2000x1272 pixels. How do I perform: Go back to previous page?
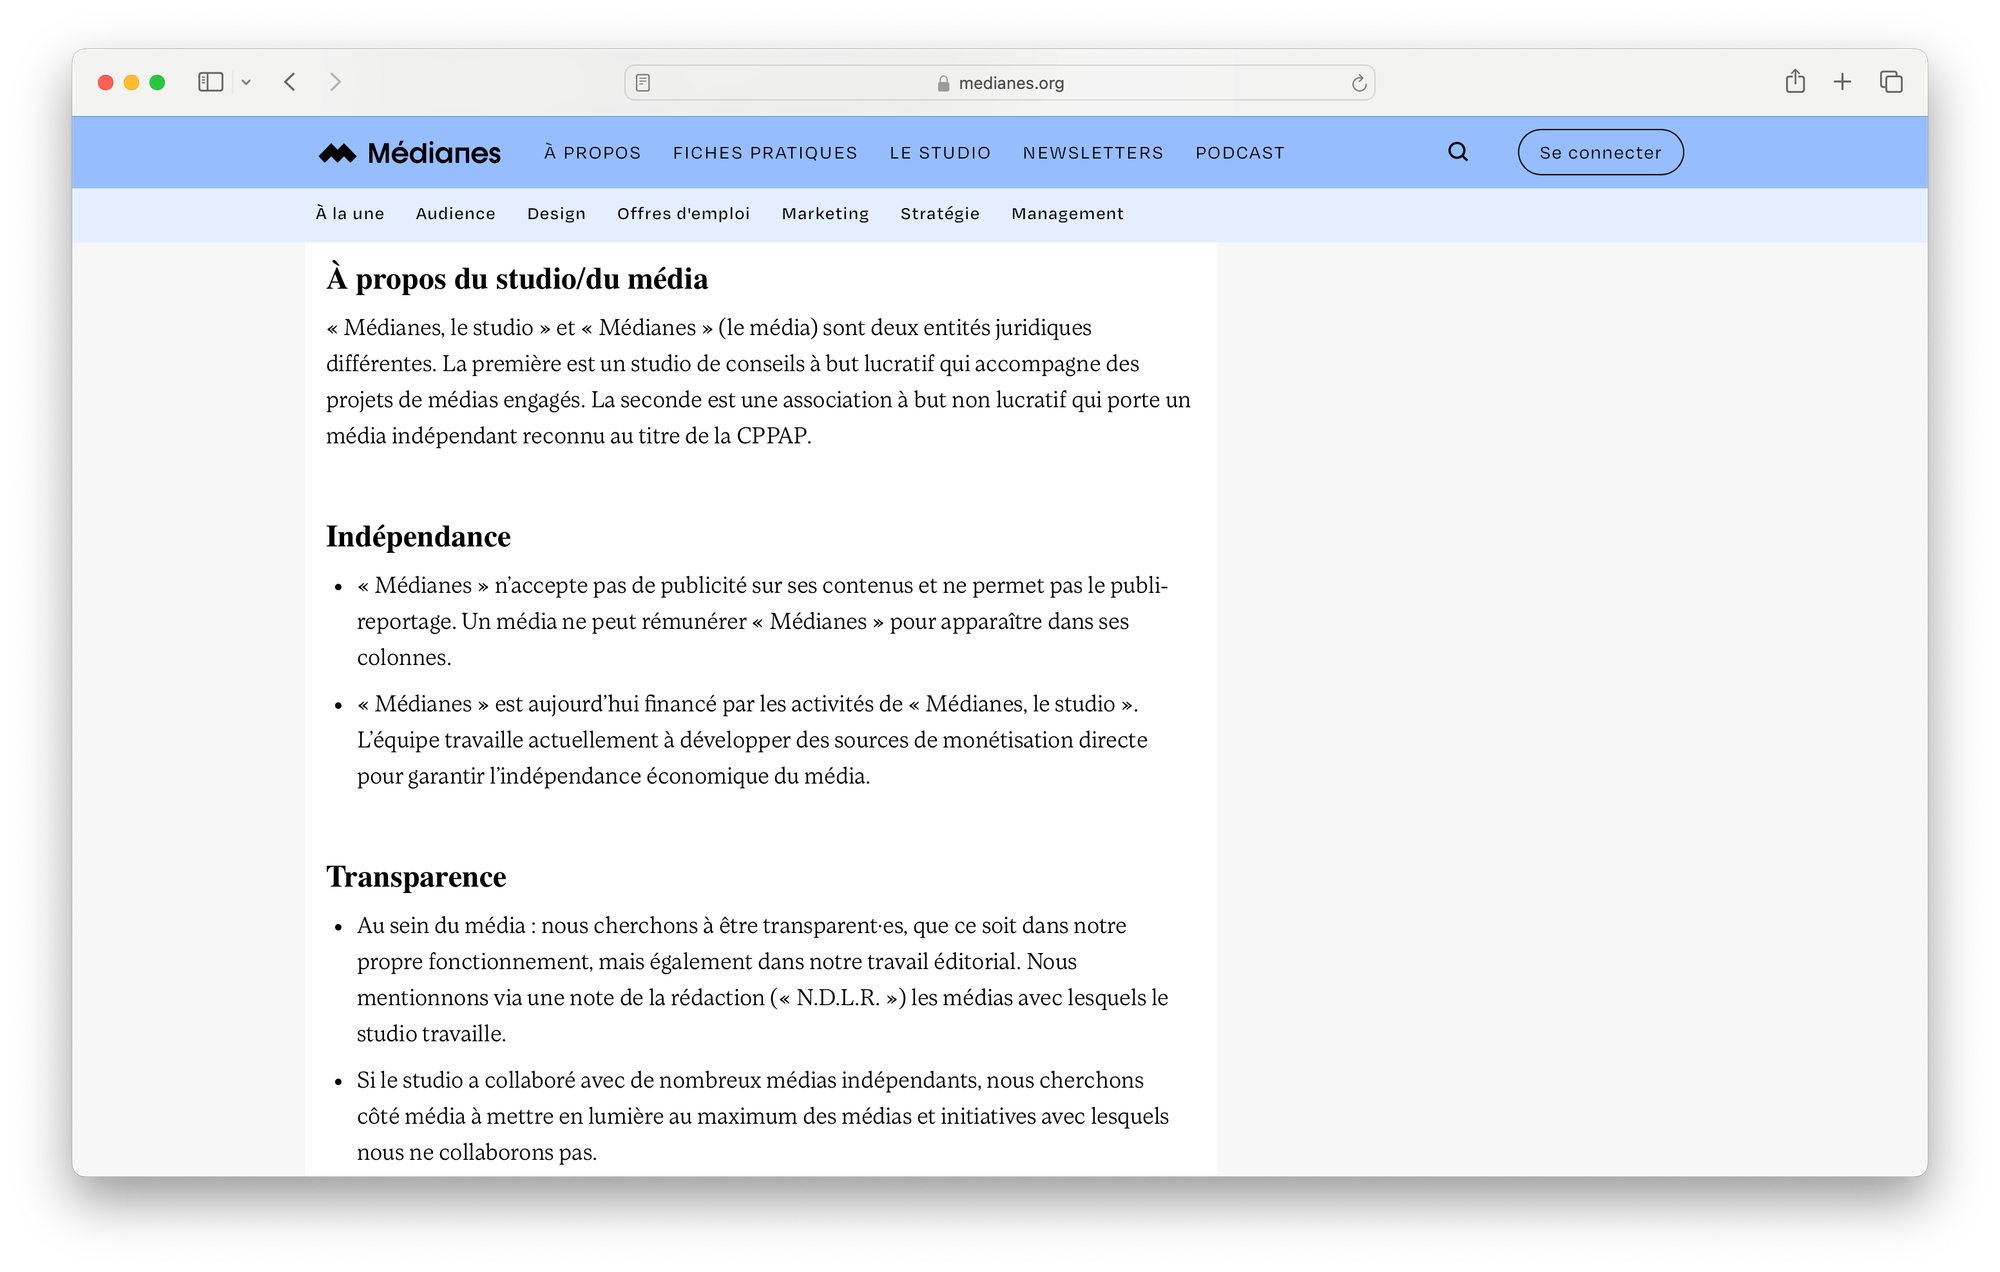(x=290, y=82)
